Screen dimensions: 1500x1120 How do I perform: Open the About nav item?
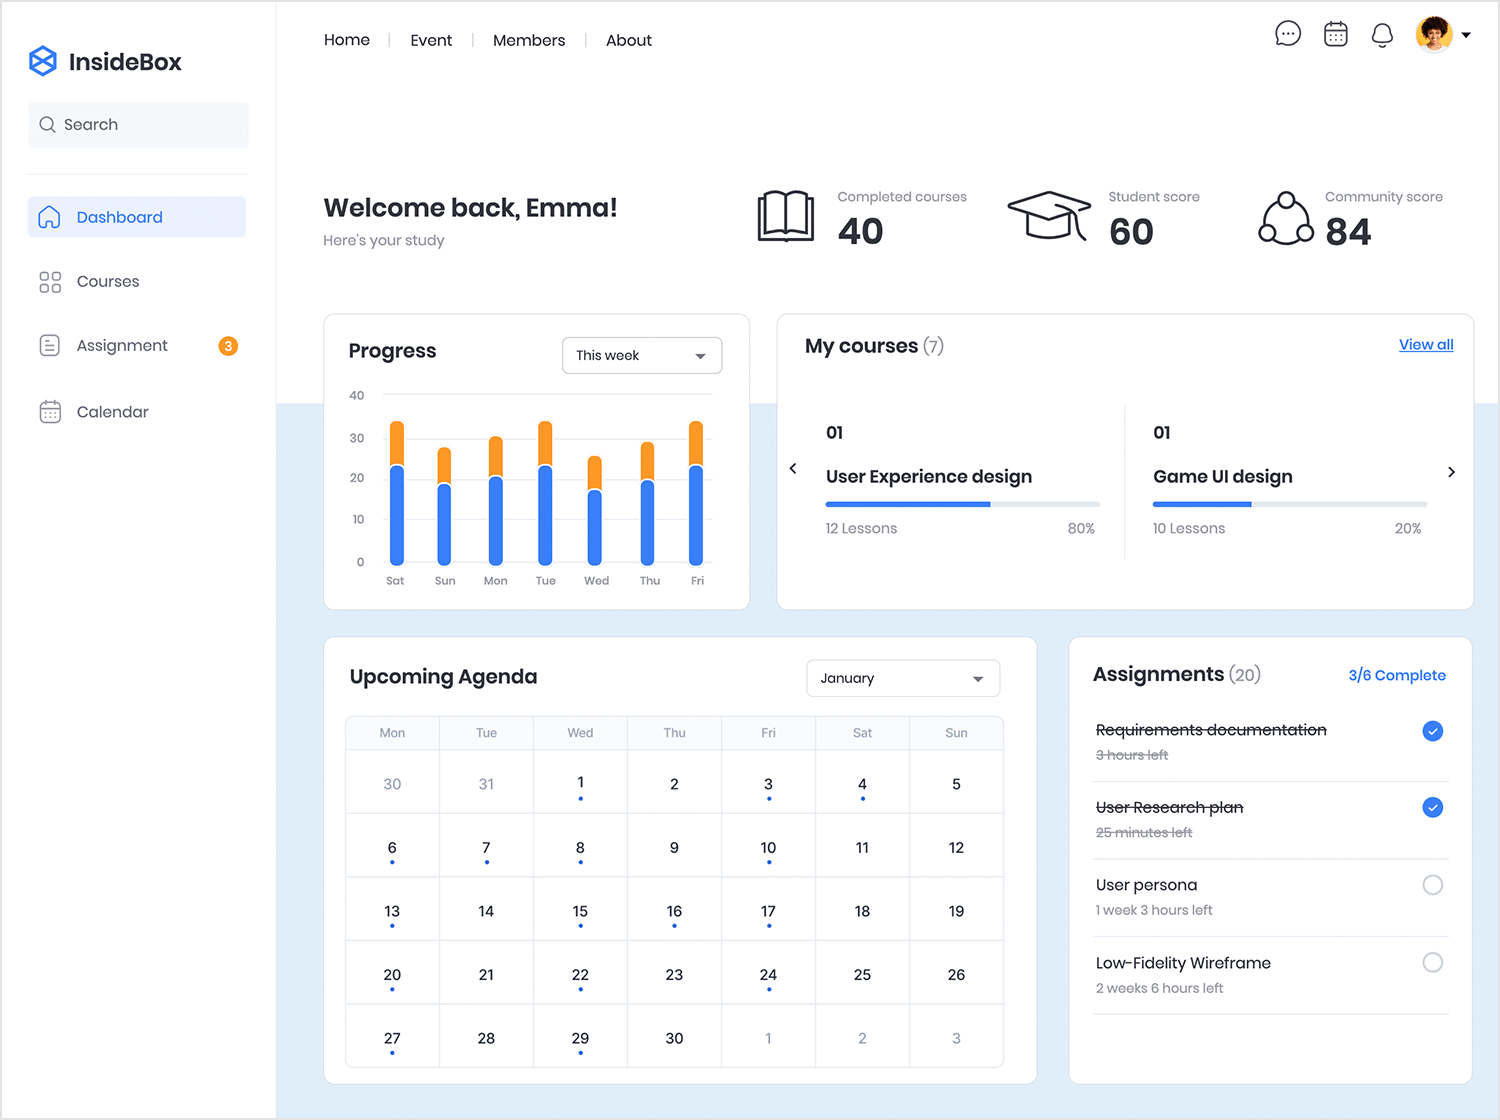(x=629, y=40)
